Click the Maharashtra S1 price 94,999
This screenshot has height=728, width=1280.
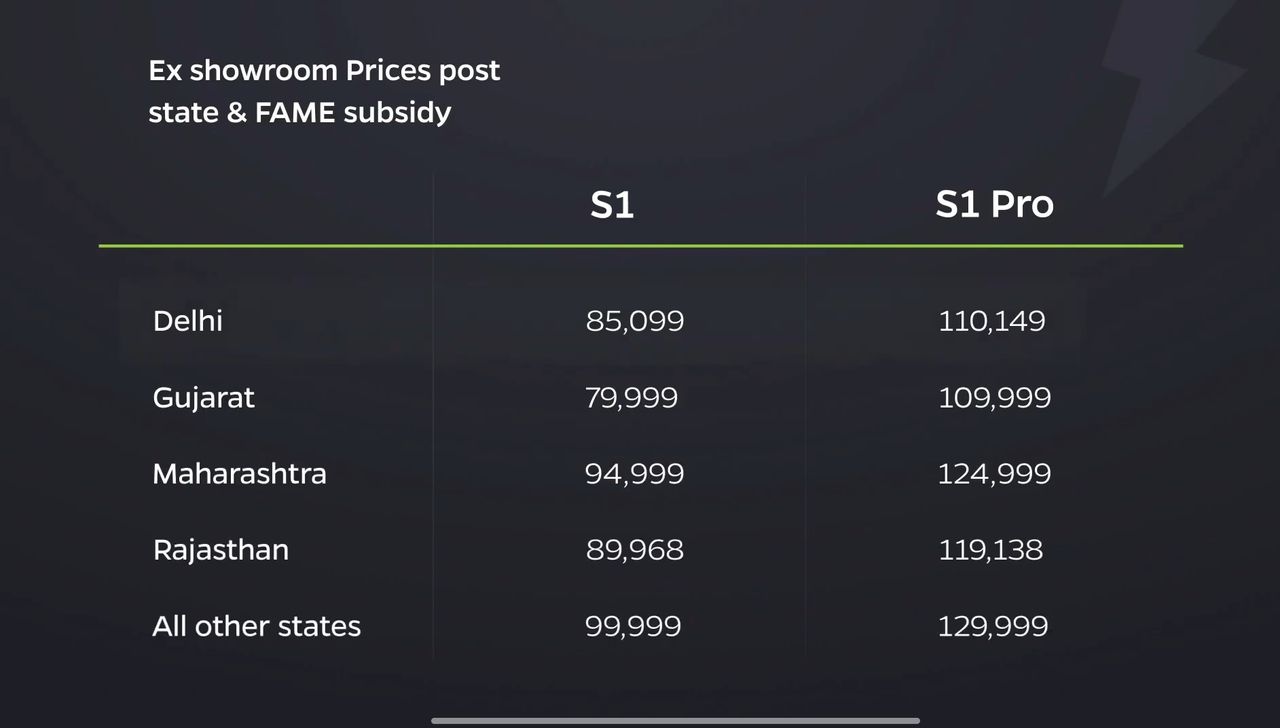634,473
